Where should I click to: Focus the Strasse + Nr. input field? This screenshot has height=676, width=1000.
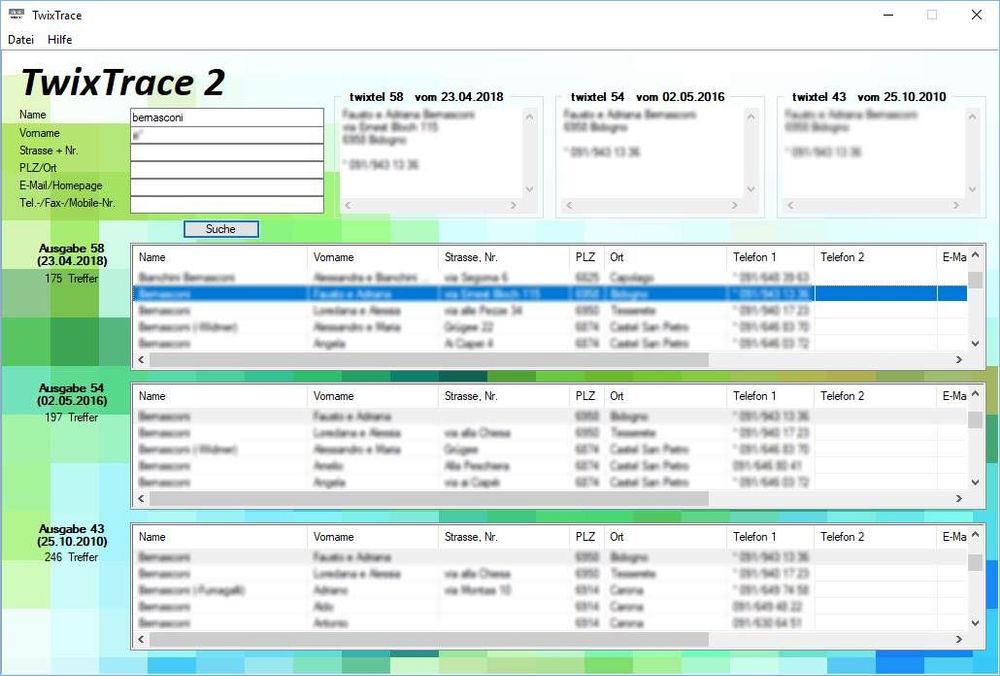pos(227,152)
